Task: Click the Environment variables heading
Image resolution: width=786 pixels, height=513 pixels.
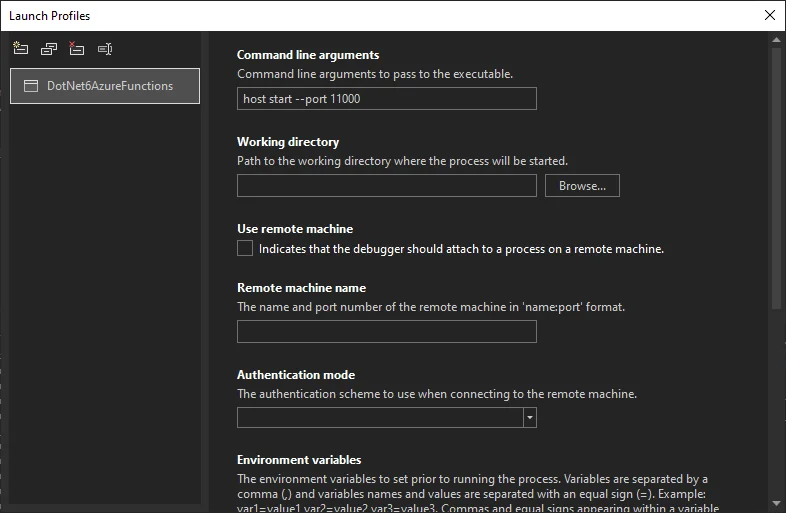Action: pyautogui.click(x=299, y=460)
